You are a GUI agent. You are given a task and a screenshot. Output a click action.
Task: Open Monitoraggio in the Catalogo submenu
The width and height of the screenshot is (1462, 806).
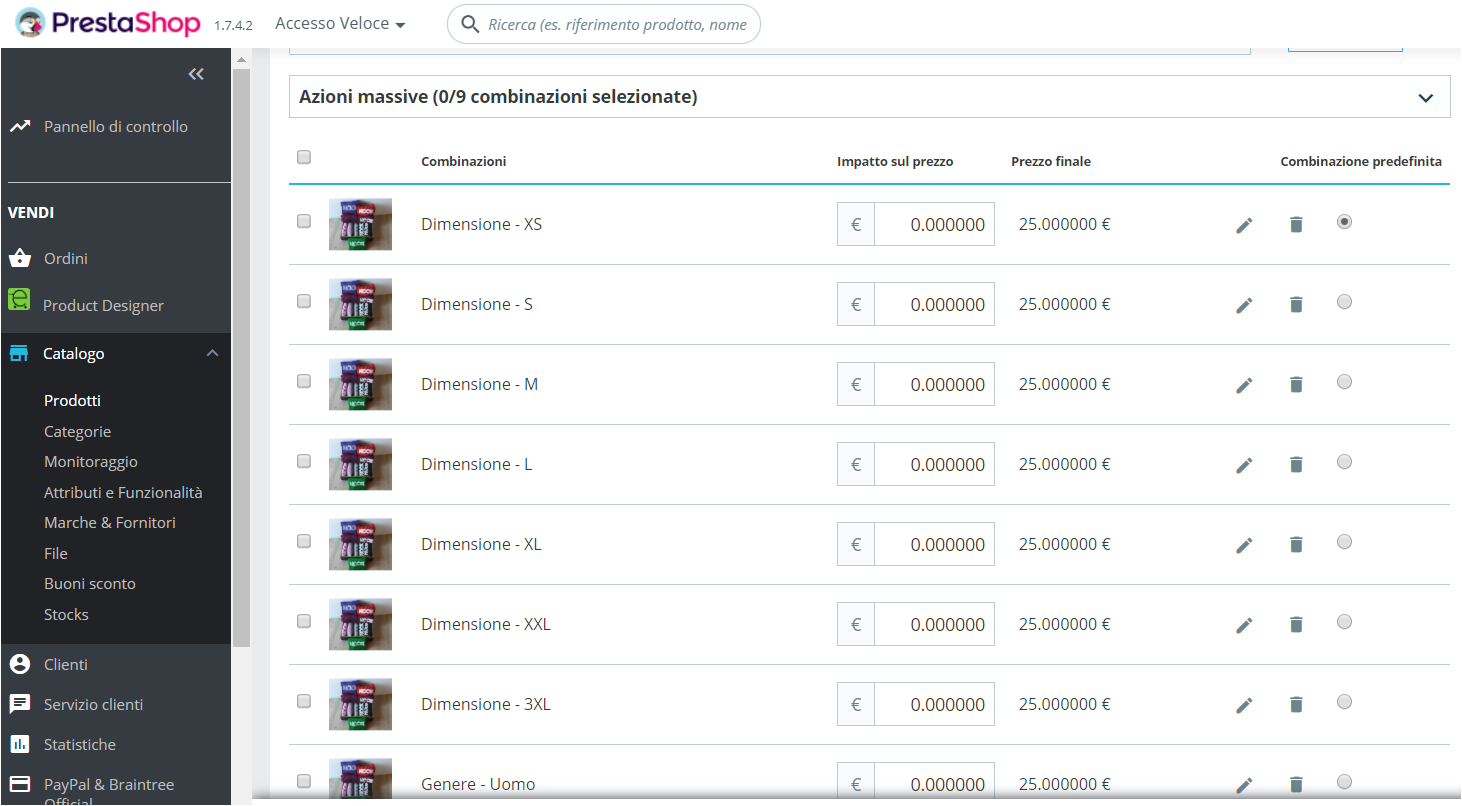click(91, 462)
